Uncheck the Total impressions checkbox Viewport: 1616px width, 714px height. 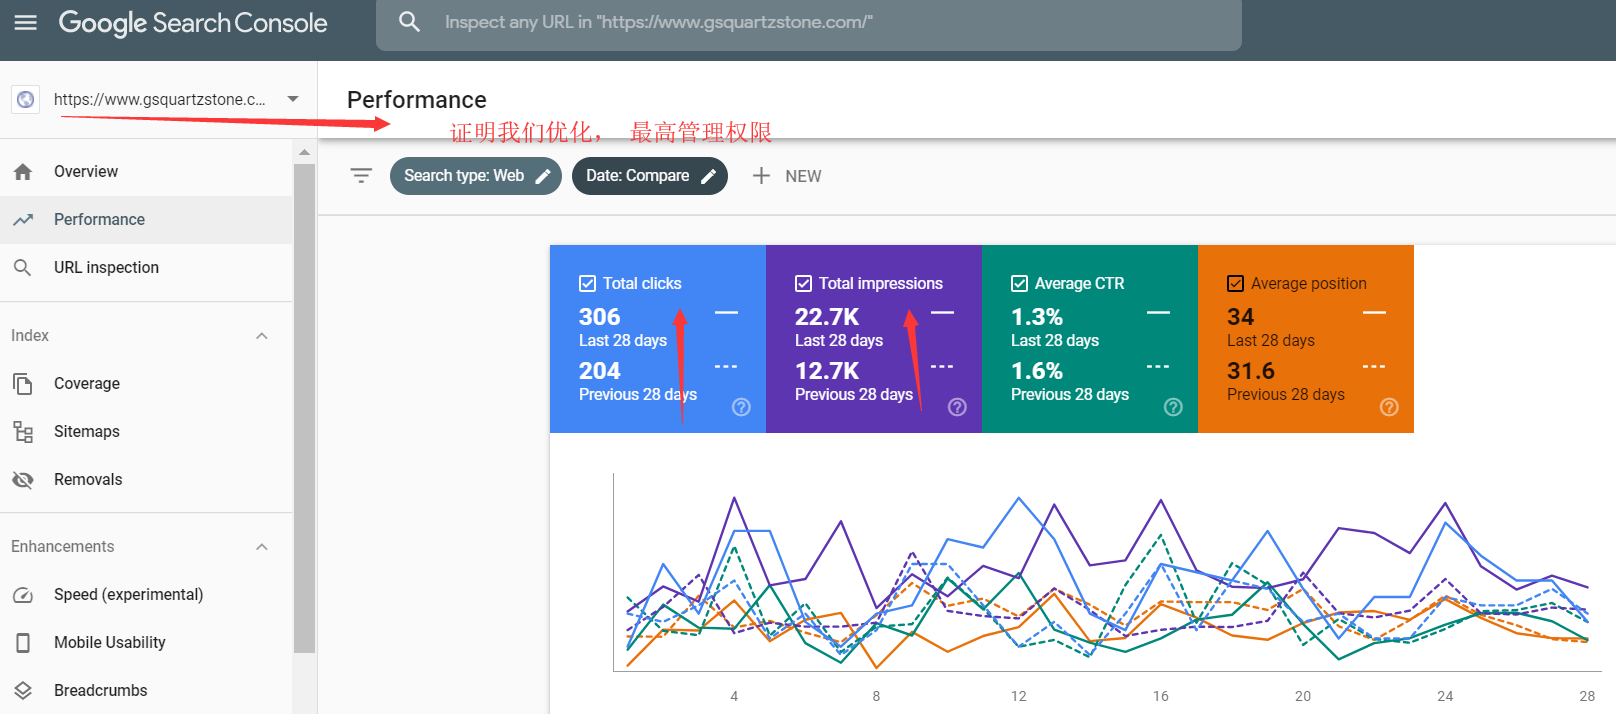click(803, 284)
